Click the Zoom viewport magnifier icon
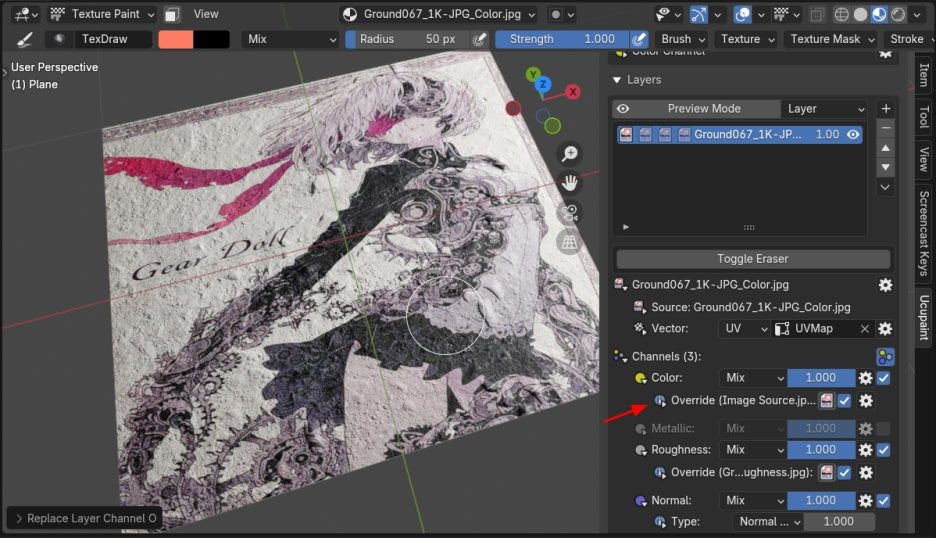Image resolution: width=936 pixels, height=538 pixels. coord(569,153)
